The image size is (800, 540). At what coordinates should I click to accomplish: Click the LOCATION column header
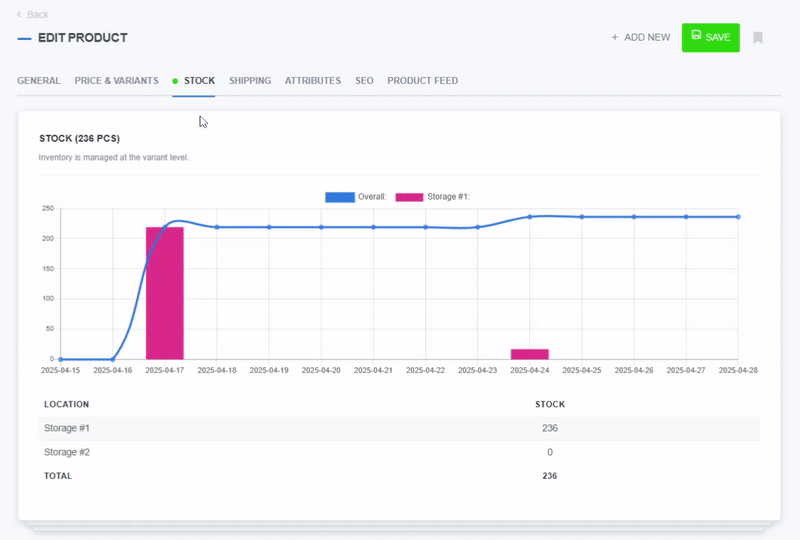coord(66,404)
